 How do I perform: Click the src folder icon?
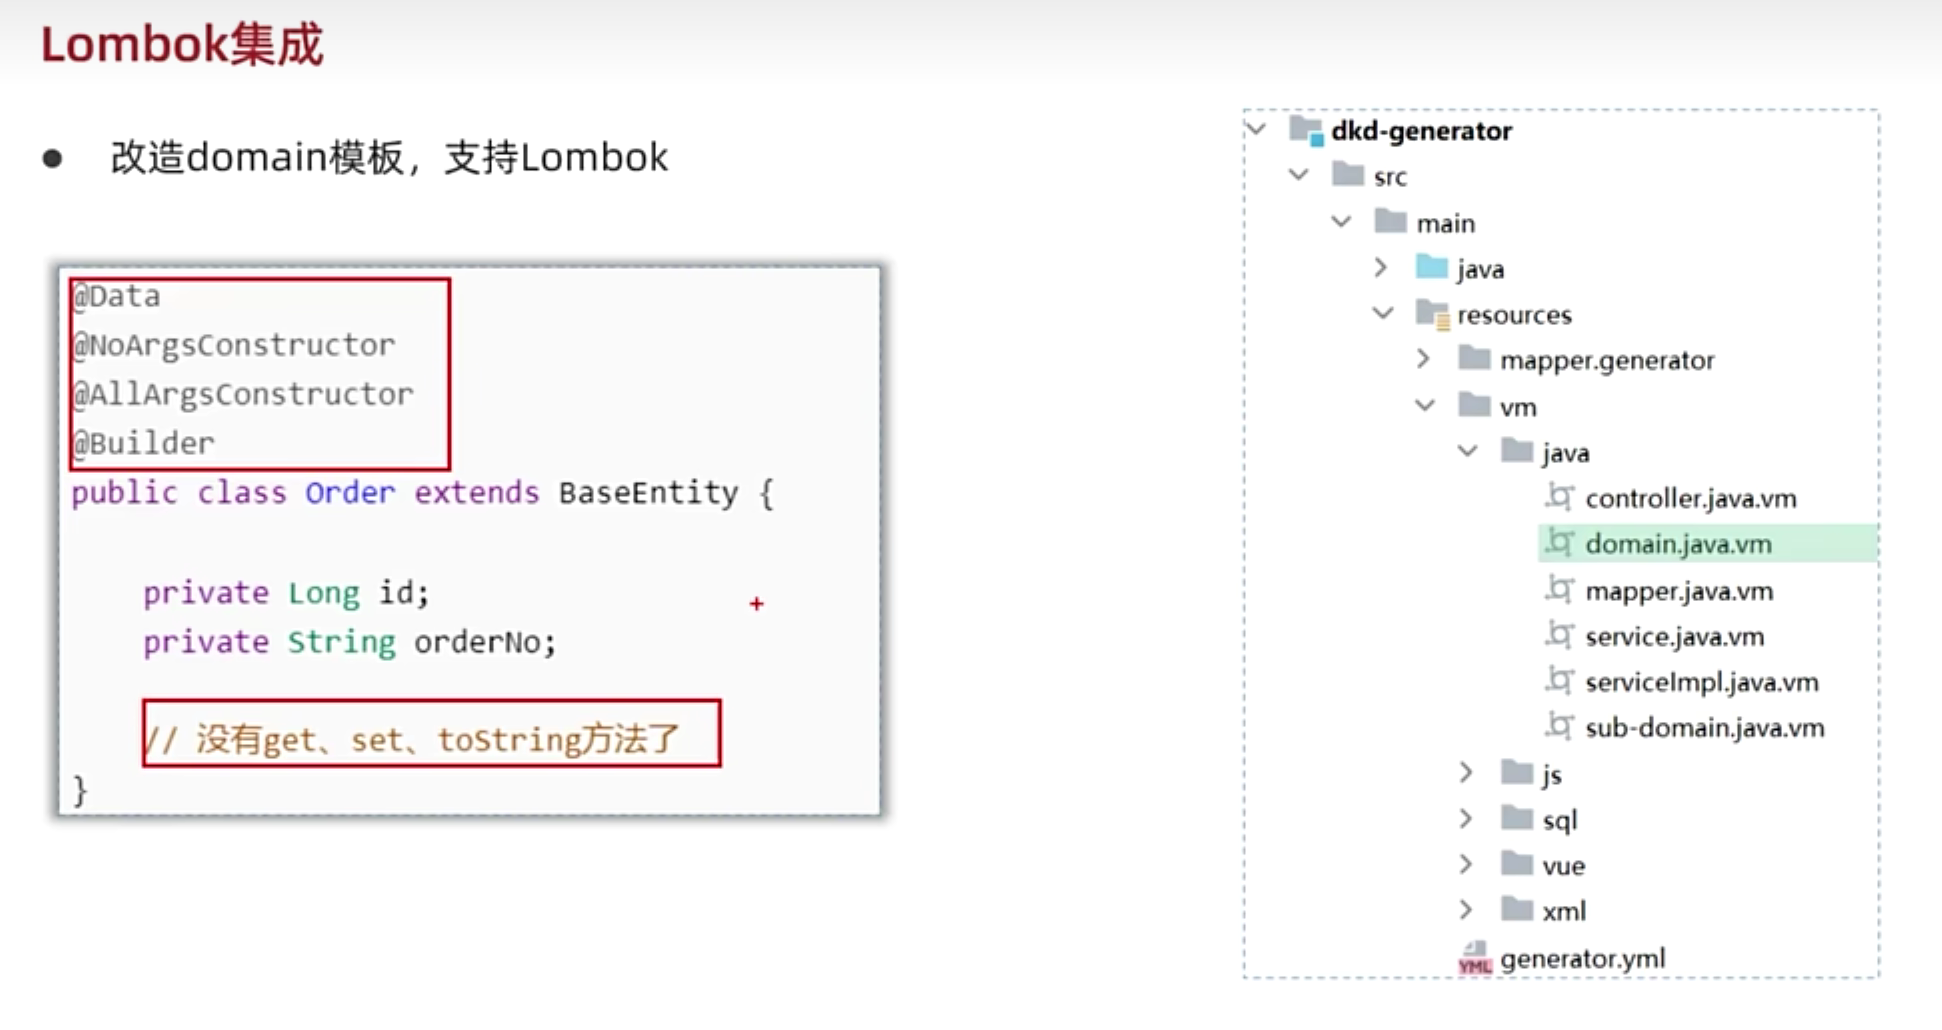point(1348,175)
